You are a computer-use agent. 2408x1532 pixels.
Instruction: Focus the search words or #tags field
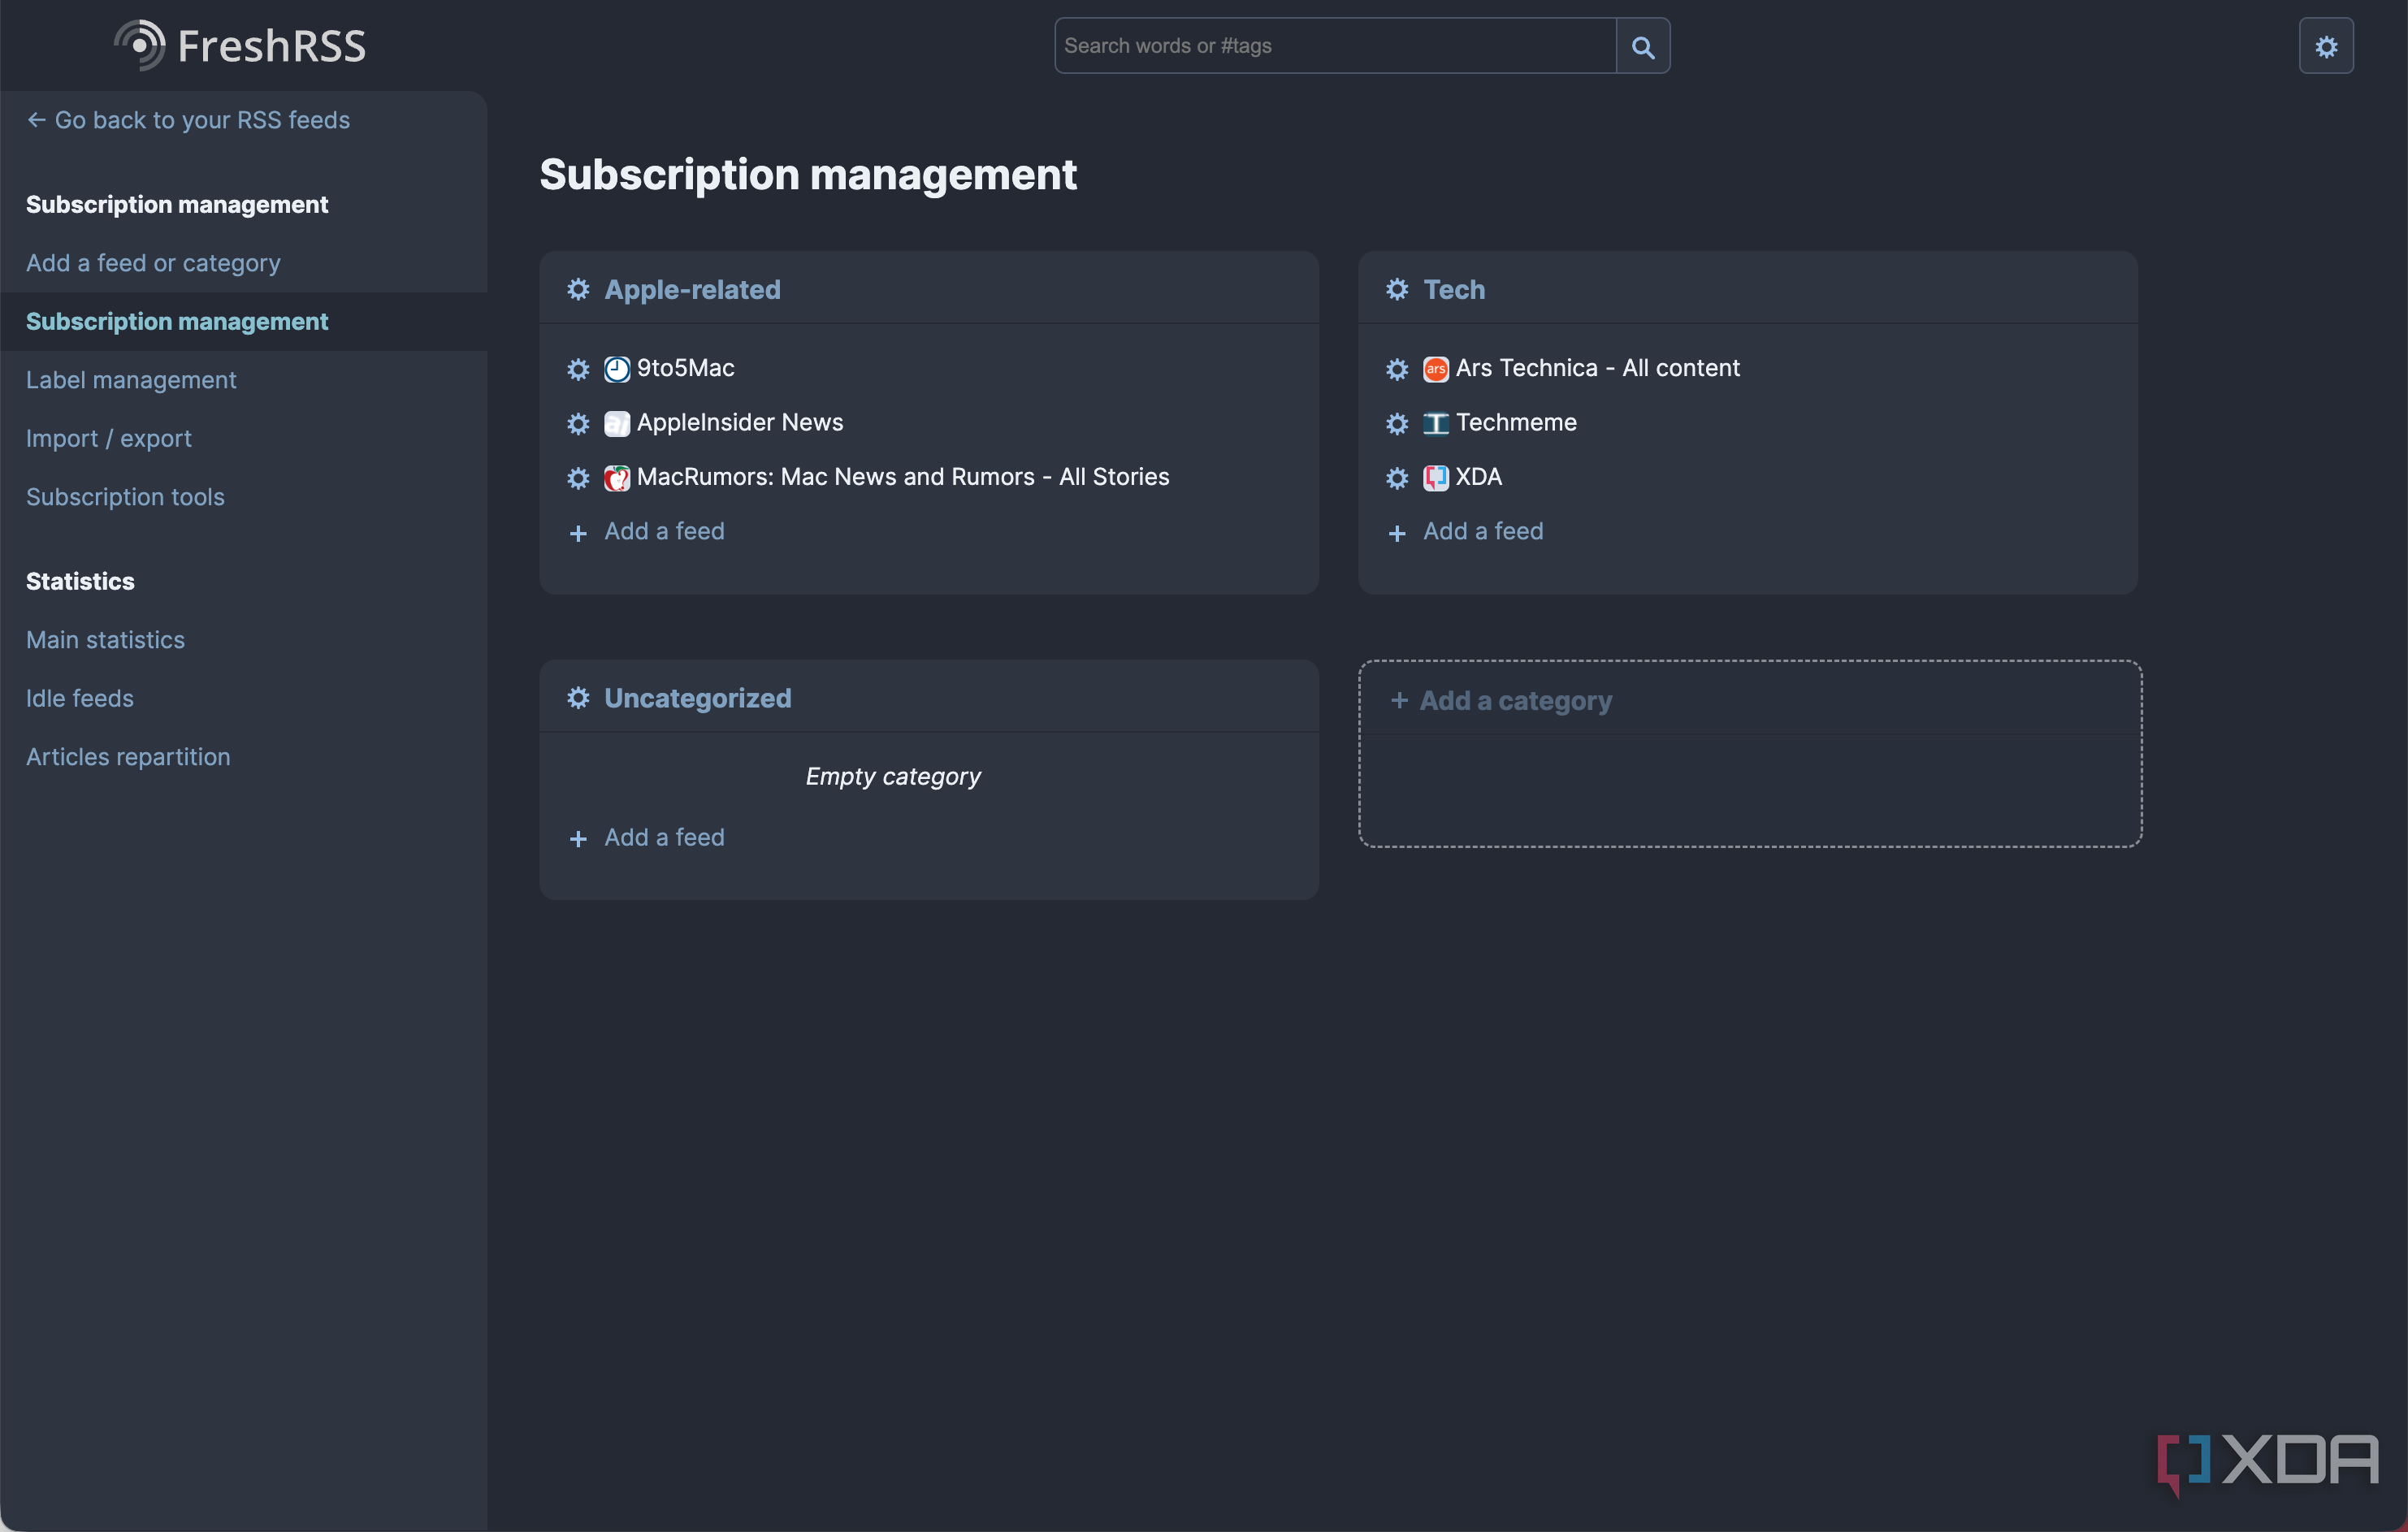point(1335,46)
